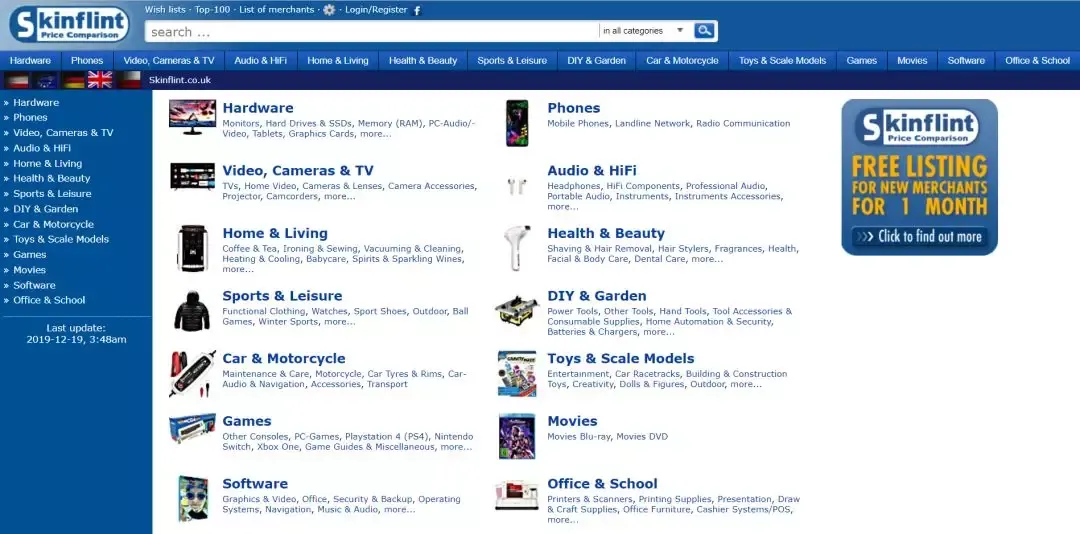Open Toys & Scale Models via board game image
1080x534 pixels.
coord(517,373)
